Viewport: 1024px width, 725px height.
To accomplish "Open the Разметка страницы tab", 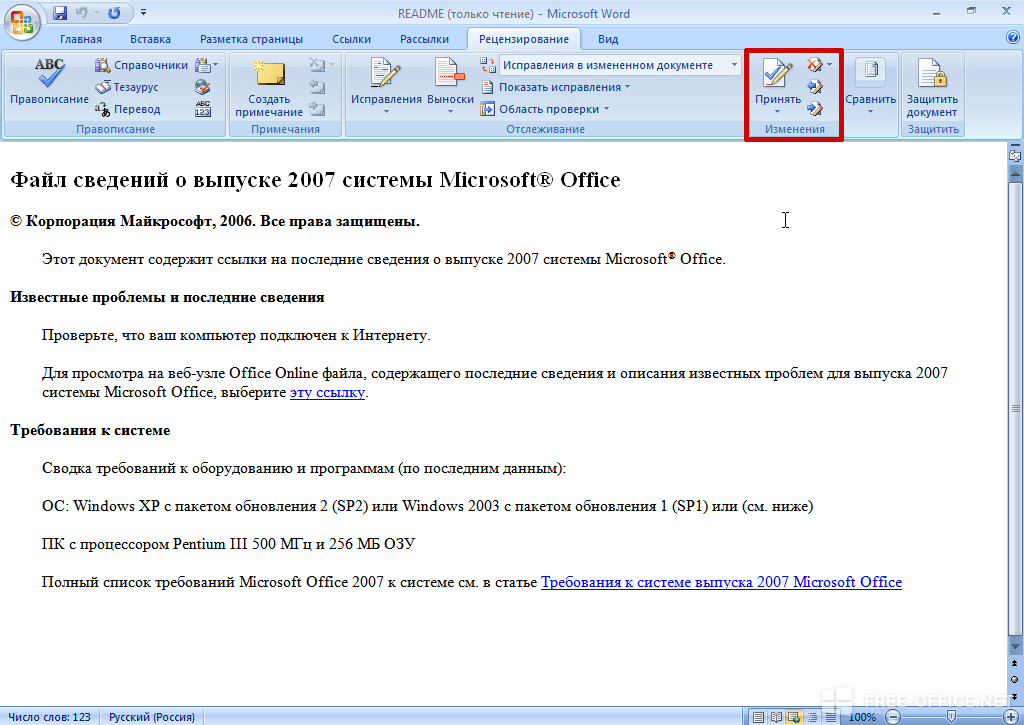I will [251, 39].
